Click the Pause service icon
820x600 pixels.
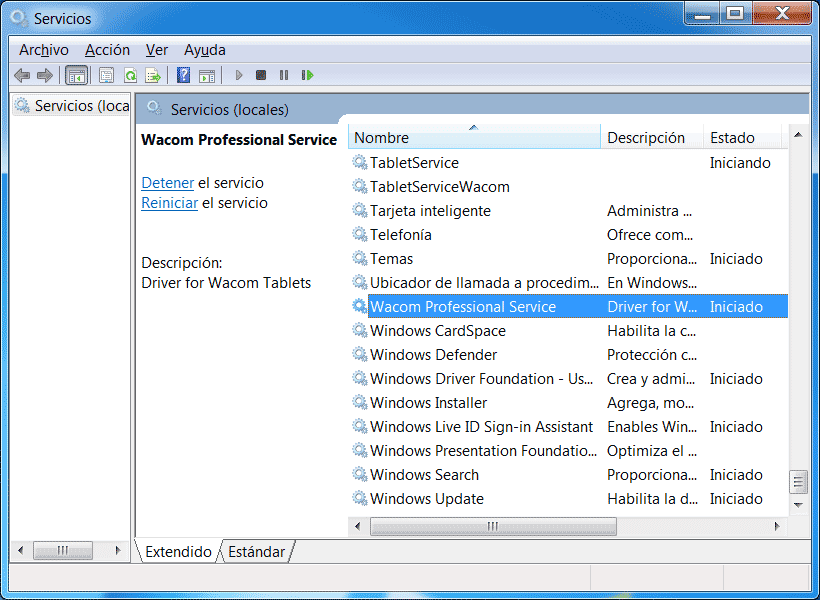pyautogui.click(x=284, y=75)
